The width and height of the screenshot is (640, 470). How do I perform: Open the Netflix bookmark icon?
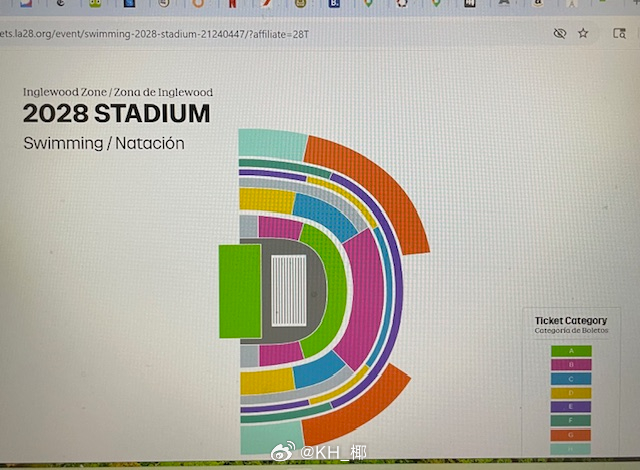tap(232, 4)
